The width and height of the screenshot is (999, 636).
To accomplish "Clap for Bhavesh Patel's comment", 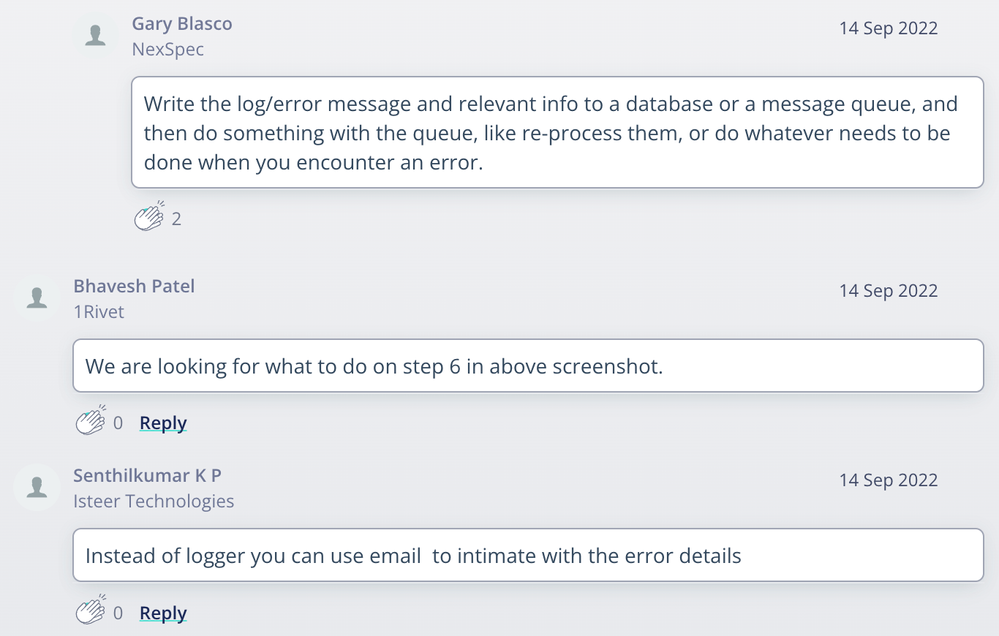I will click(90, 422).
